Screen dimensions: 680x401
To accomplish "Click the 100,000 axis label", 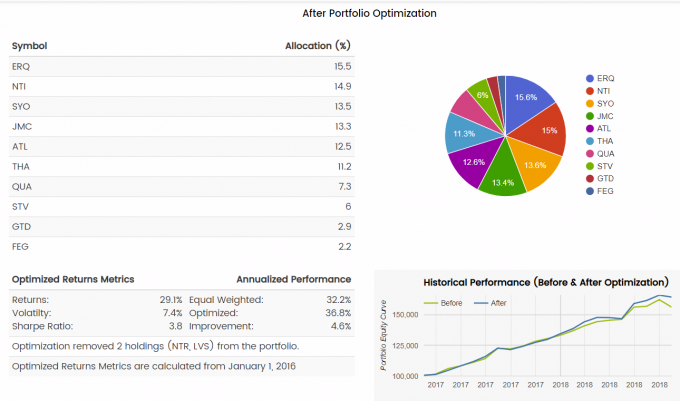I will [x=405, y=376].
